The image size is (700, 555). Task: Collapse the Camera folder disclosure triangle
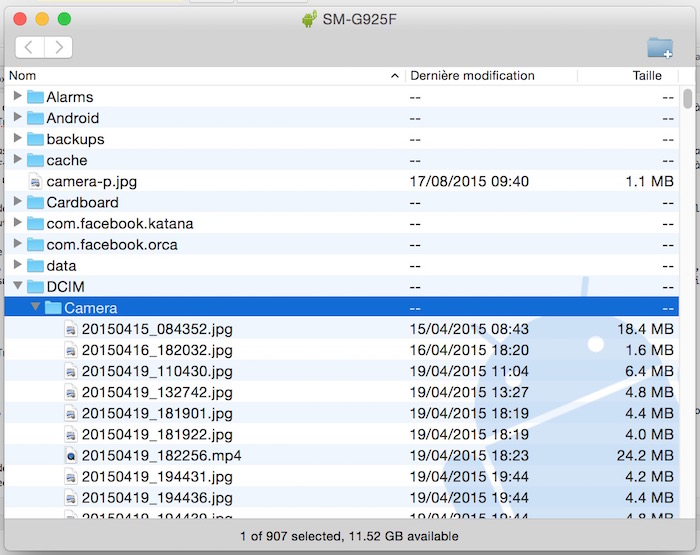pos(36,308)
